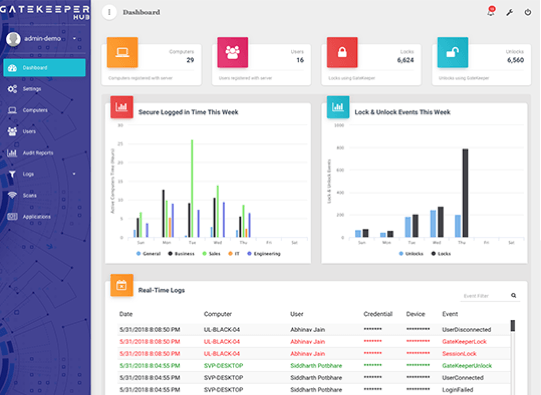Click the wrench tools icon
Screen dimensions: 541x395
point(510,12)
